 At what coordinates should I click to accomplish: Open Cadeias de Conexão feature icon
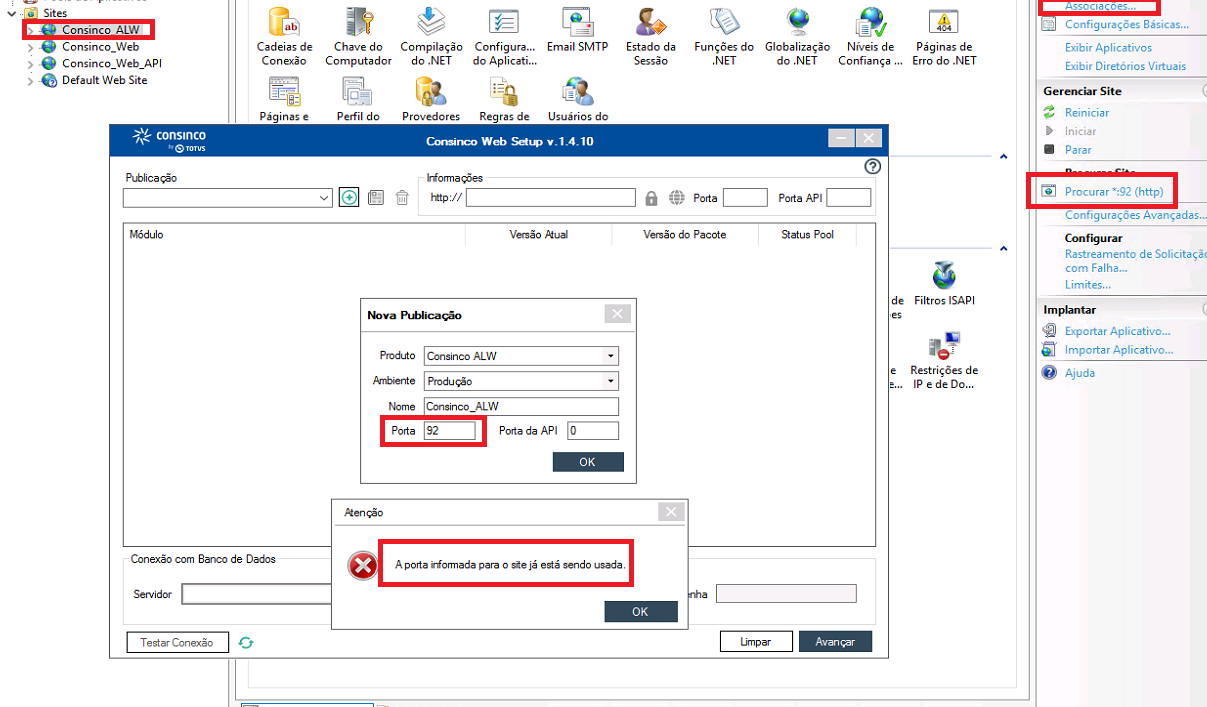[284, 22]
